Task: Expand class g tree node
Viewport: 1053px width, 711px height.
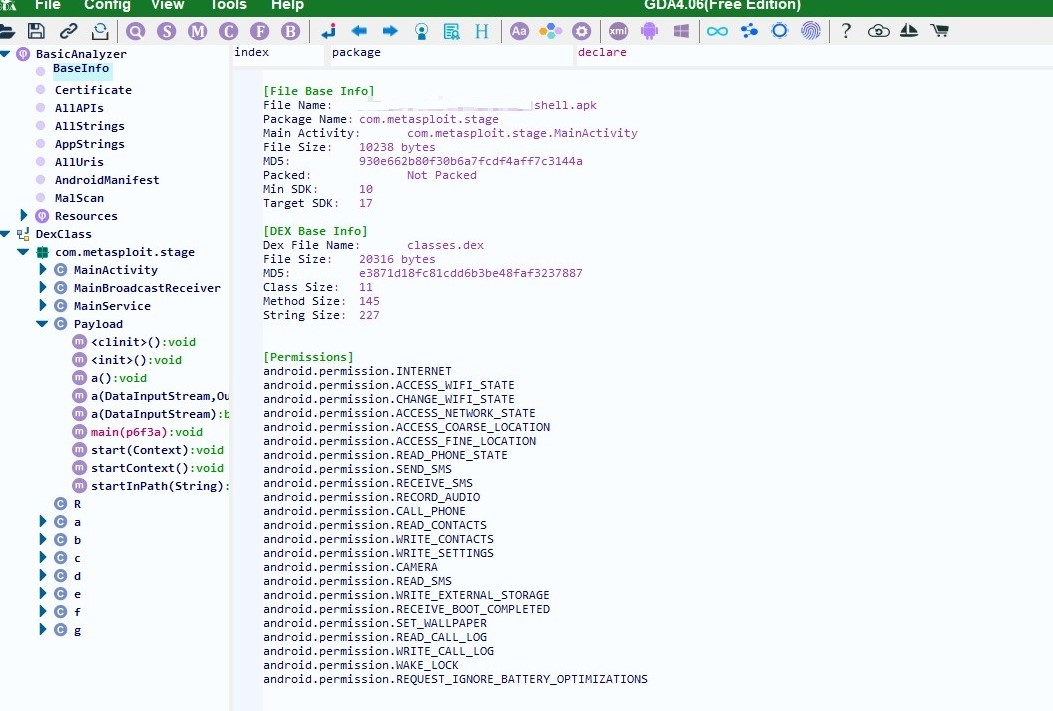Action: tap(42, 629)
